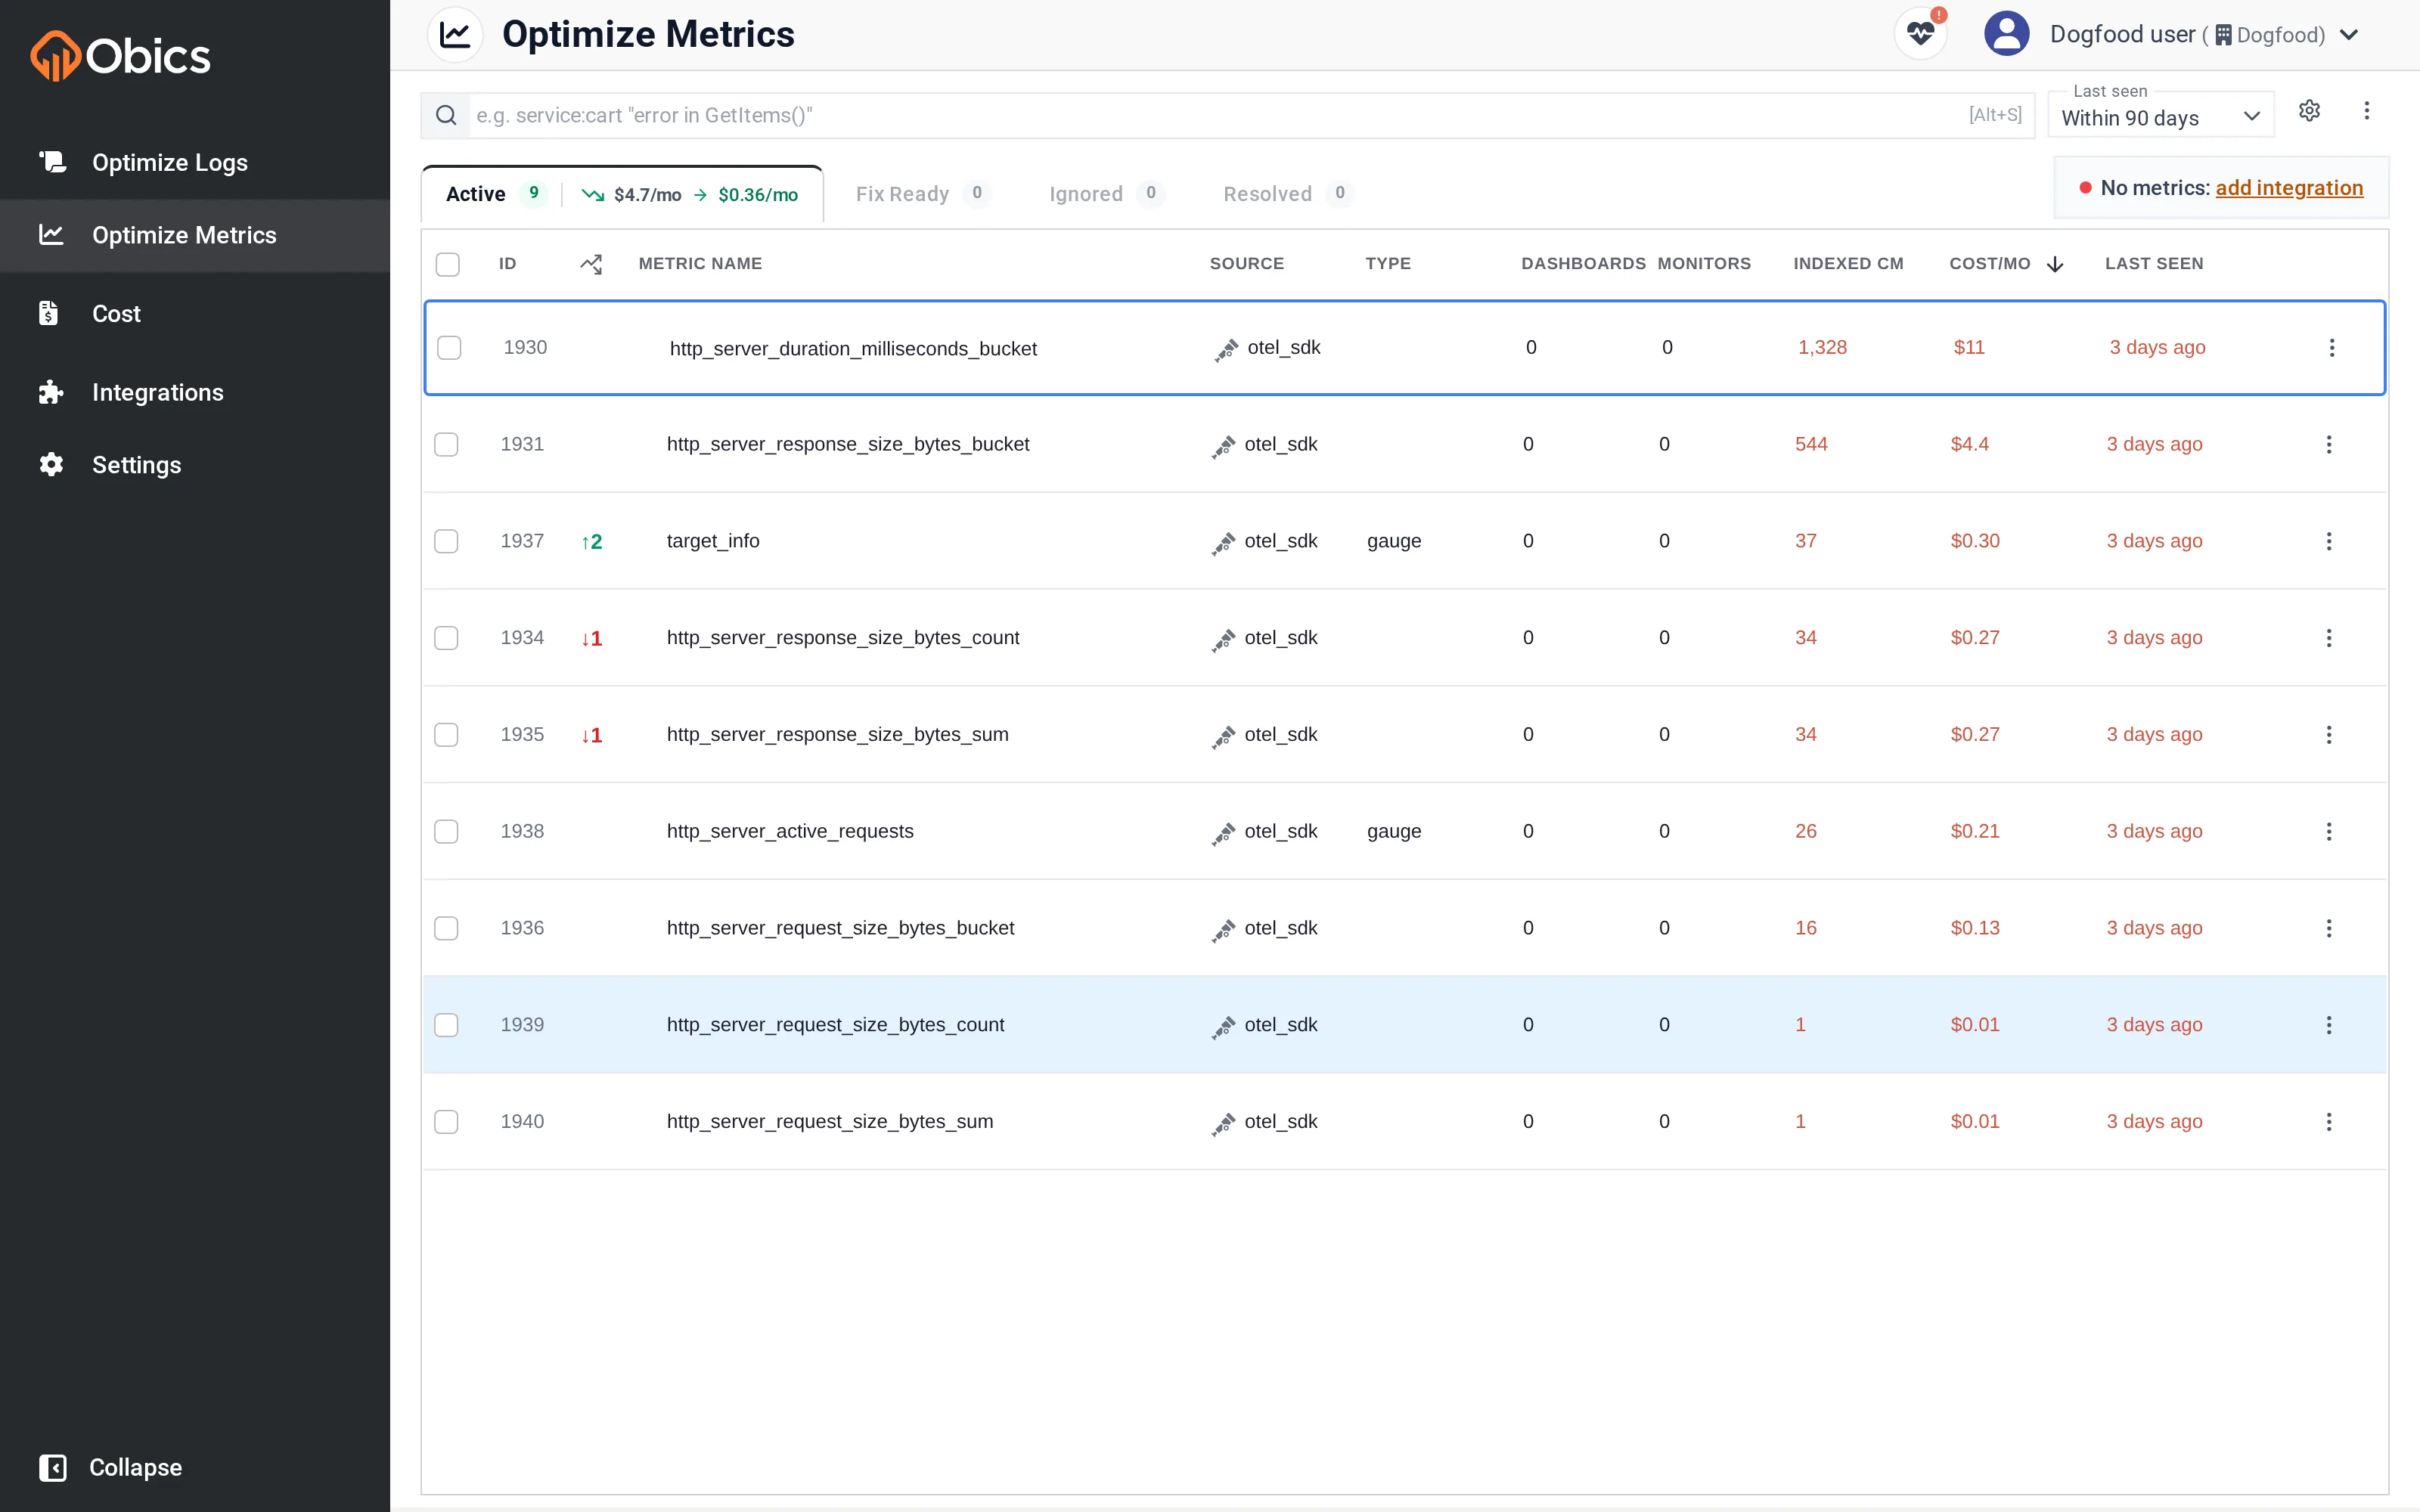Viewport: 2420px width, 1512px height.
Task: Click the $4.7/mo to $0.36/mo savings indicator
Action: [x=690, y=195]
